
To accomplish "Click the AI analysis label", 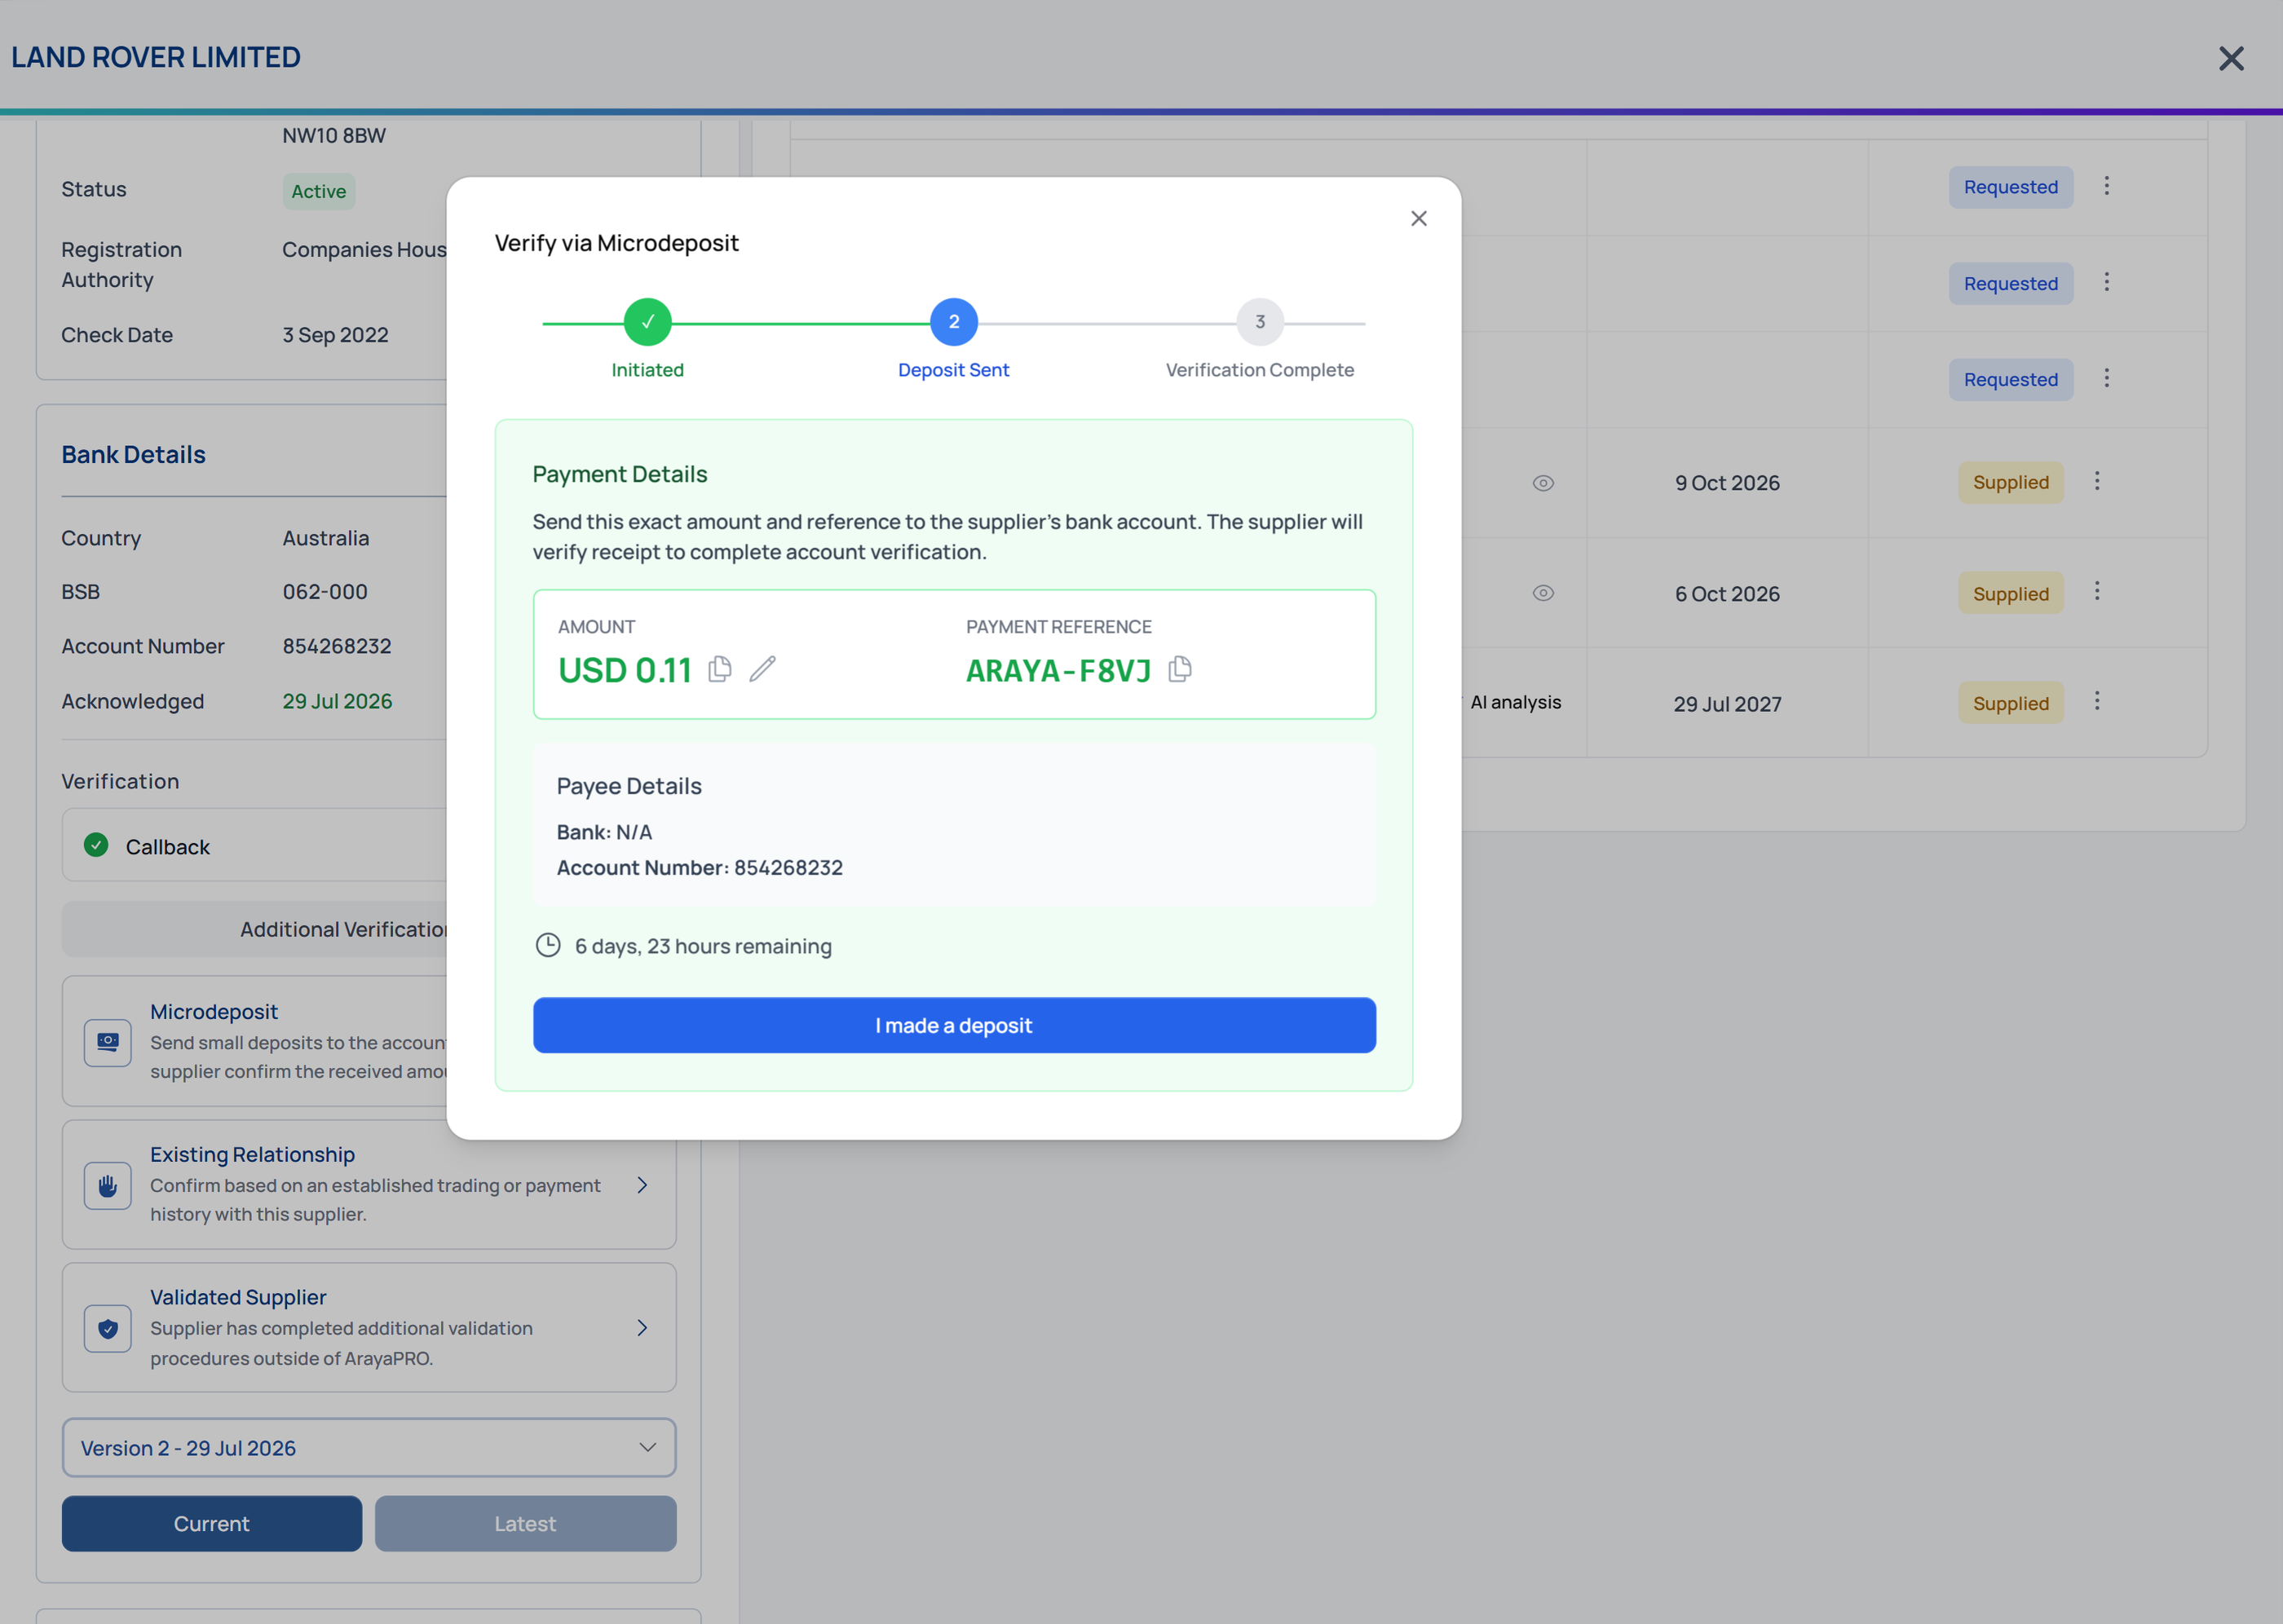I will click(x=1515, y=702).
